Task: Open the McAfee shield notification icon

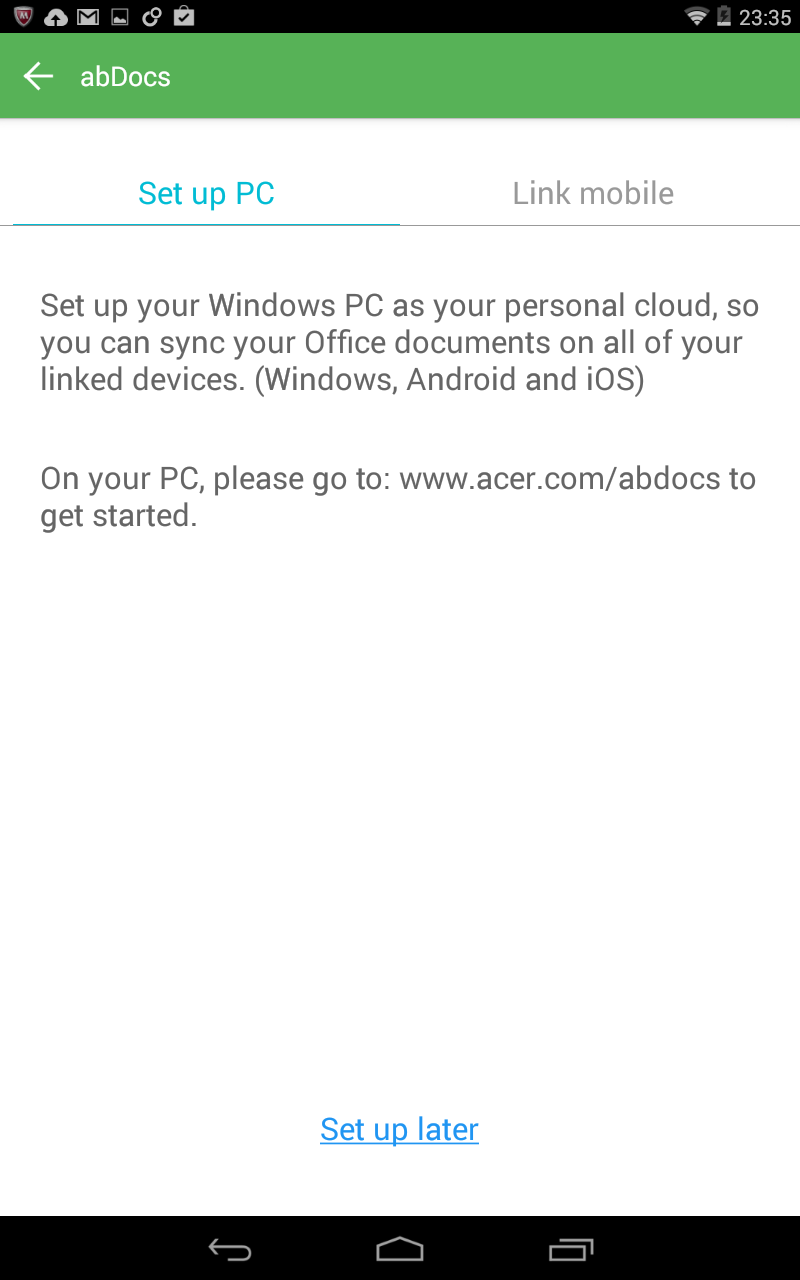Action: pos(24,16)
